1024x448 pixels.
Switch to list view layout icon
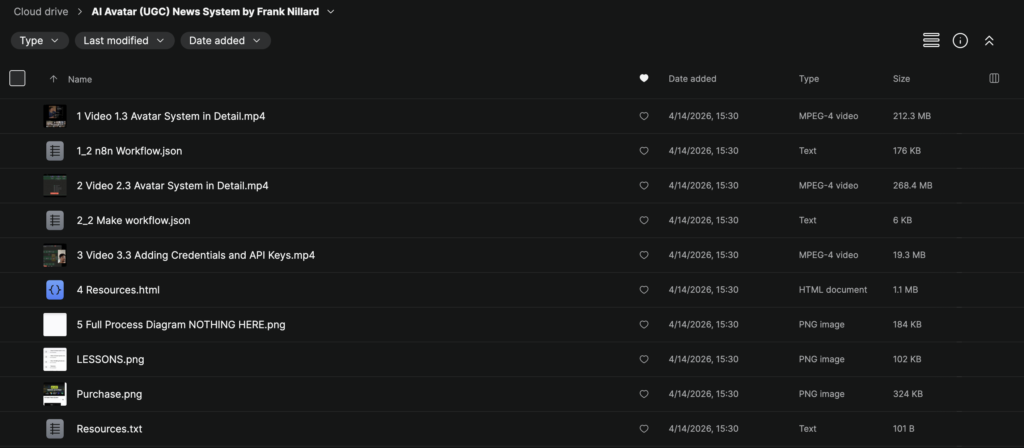(x=931, y=40)
